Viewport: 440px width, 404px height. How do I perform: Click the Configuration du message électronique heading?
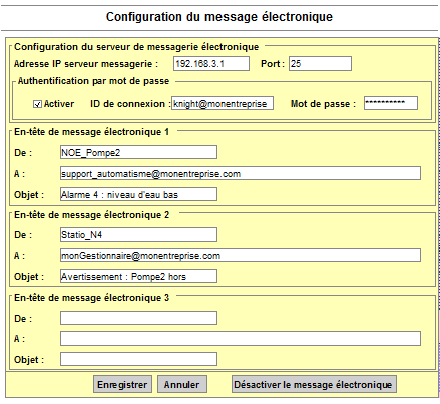(219, 17)
